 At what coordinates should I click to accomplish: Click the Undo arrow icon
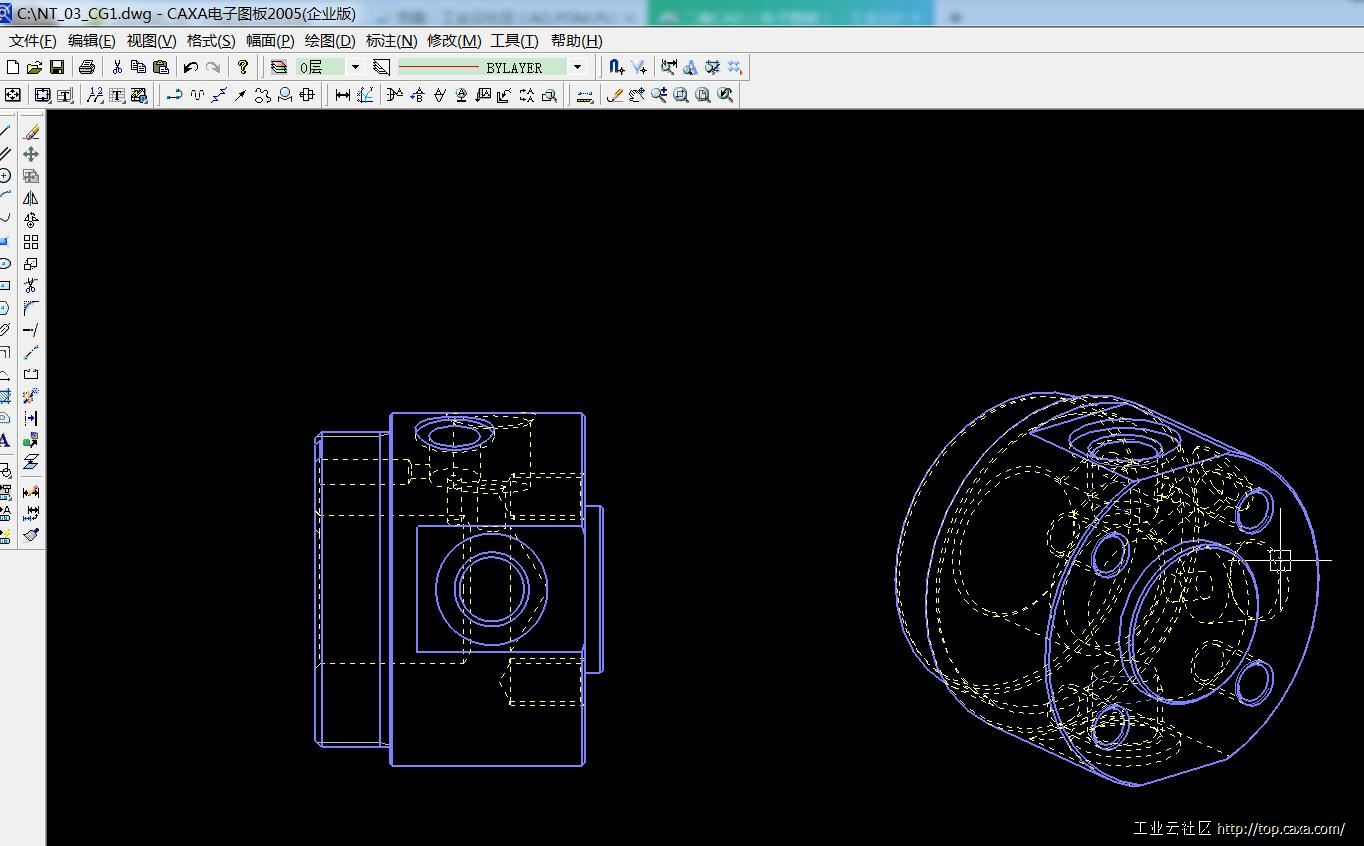[190, 67]
